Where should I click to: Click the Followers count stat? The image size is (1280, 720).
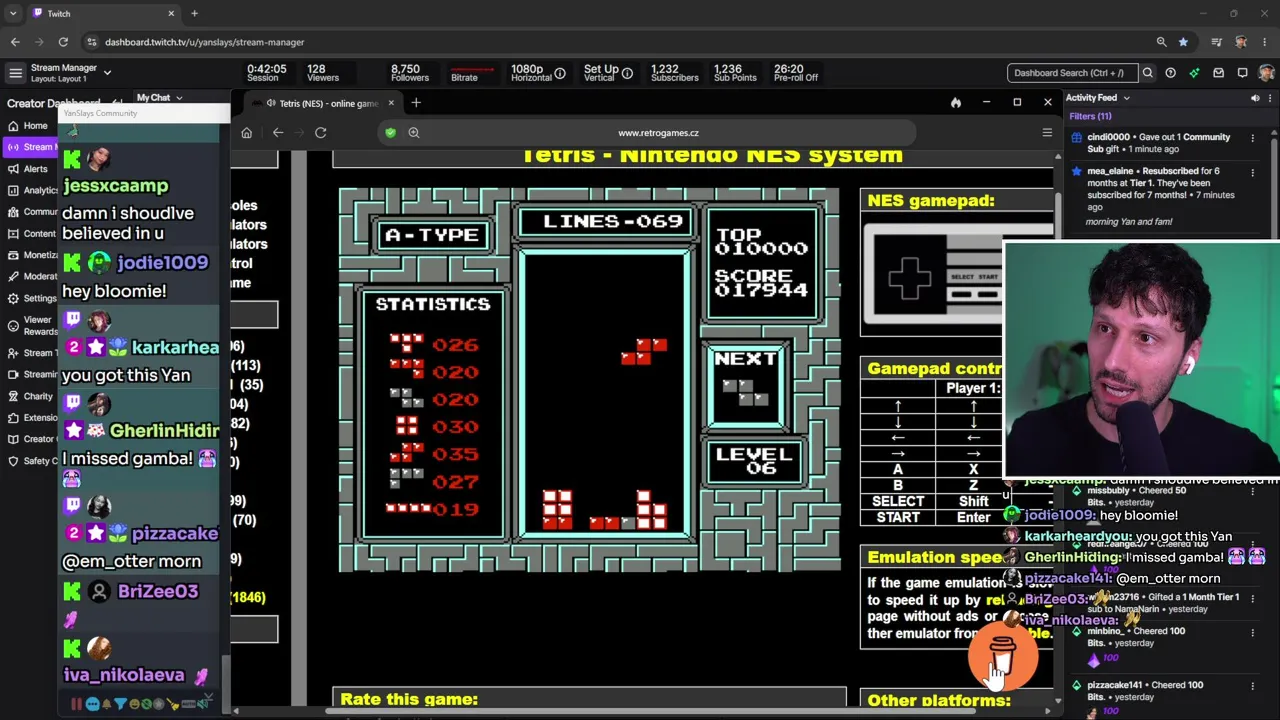point(410,73)
